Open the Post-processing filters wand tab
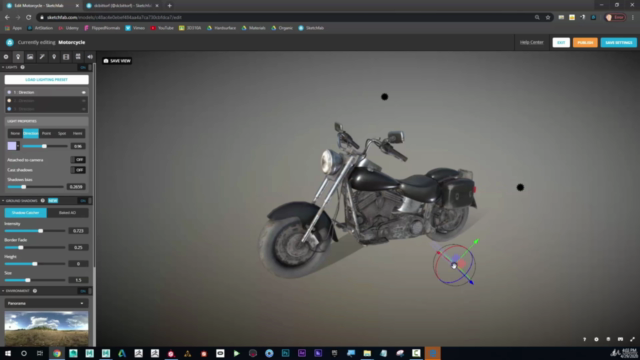 coord(42,57)
